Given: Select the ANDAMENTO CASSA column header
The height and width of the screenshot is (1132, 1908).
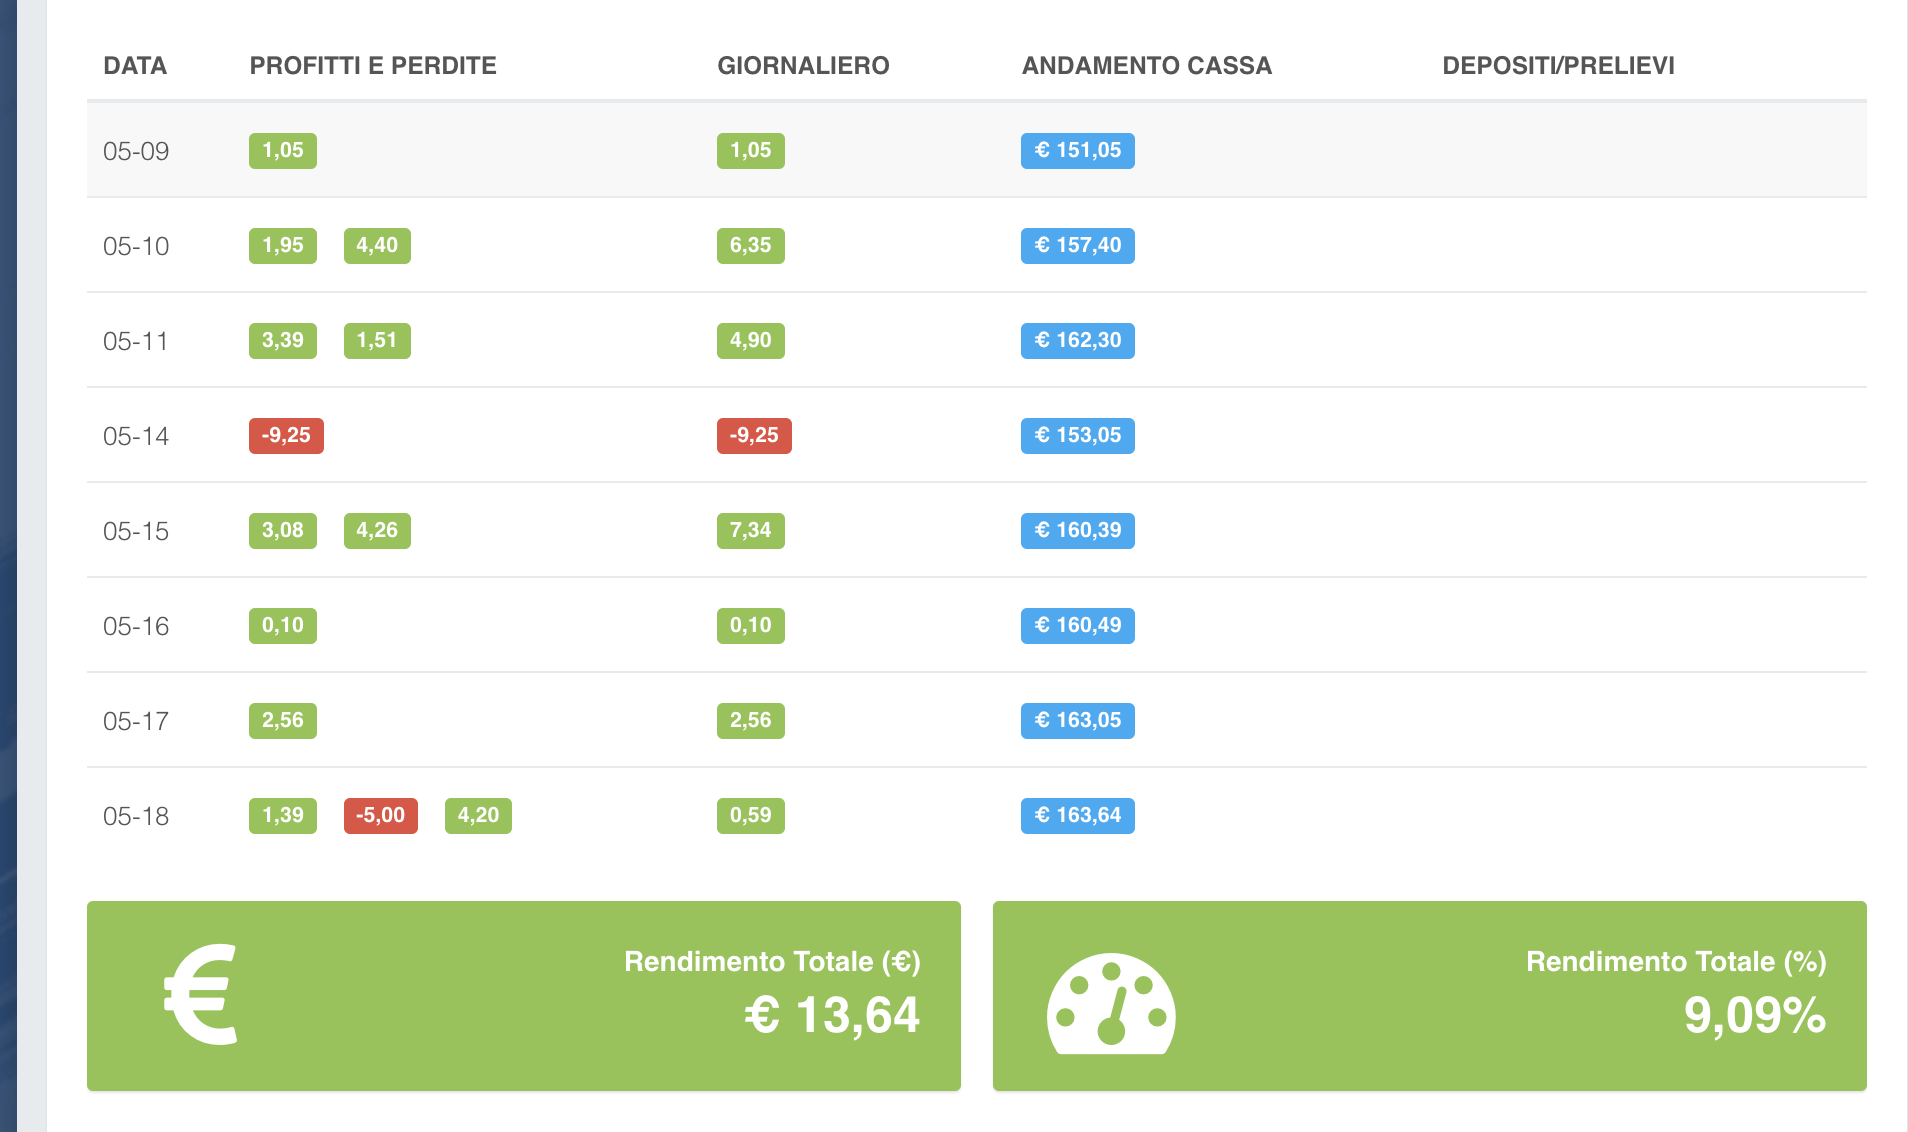Looking at the screenshot, I should pos(1147,66).
